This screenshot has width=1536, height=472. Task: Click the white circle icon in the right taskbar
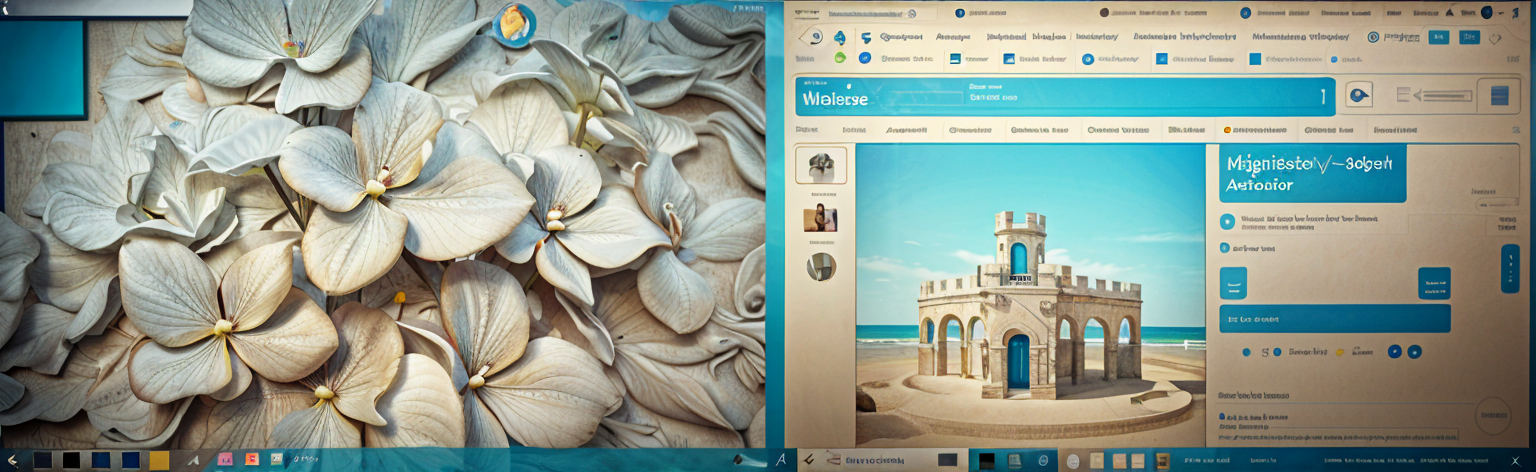(x=1073, y=461)
